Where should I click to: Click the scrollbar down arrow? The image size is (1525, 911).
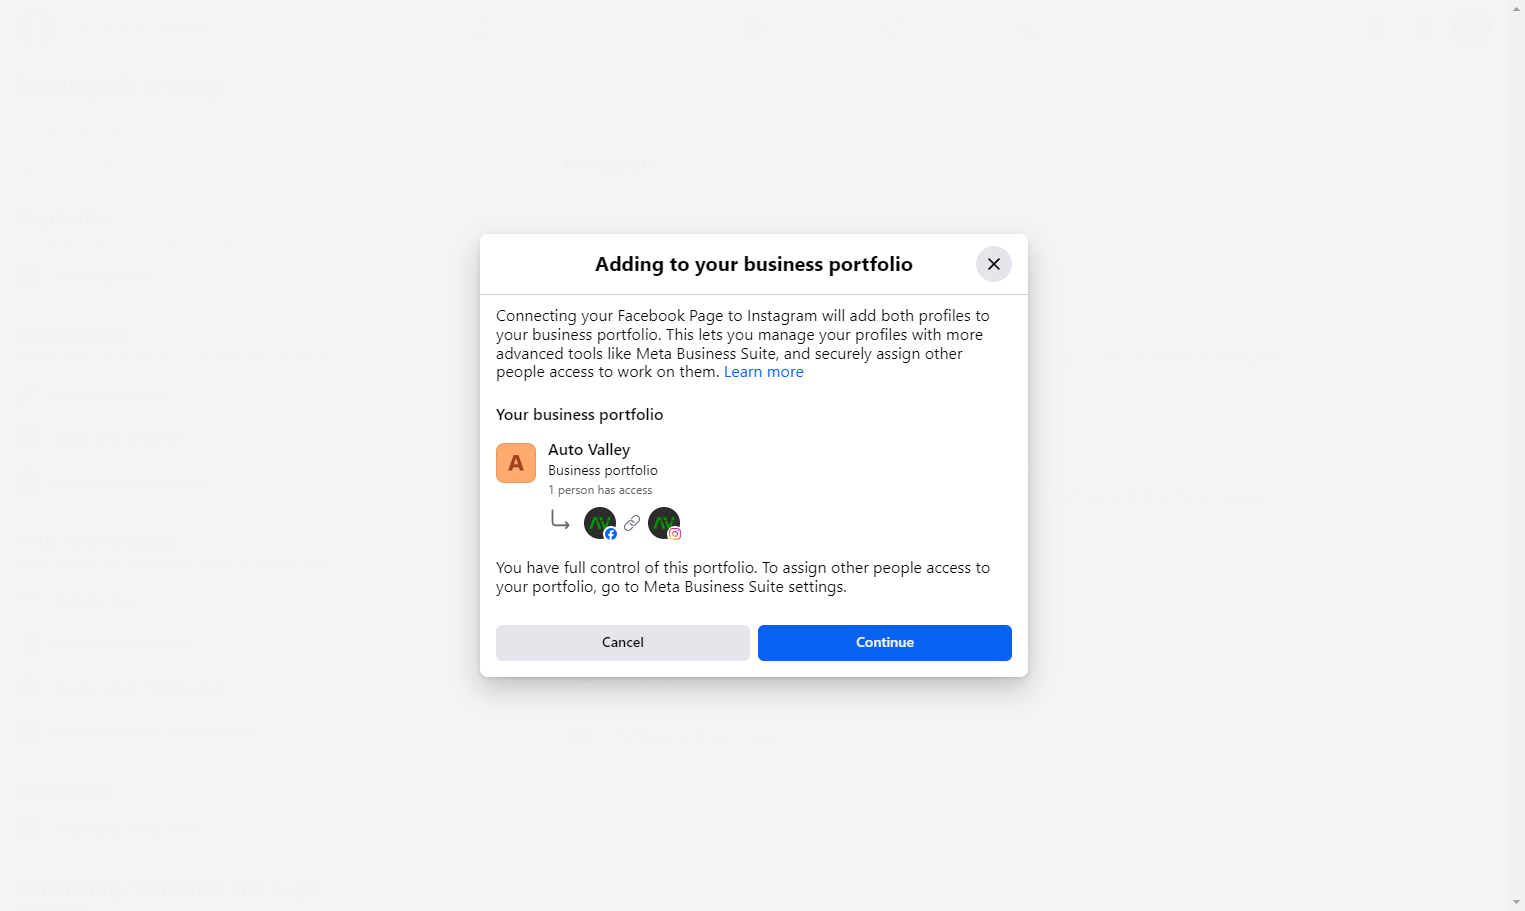tap(1516, 903)
